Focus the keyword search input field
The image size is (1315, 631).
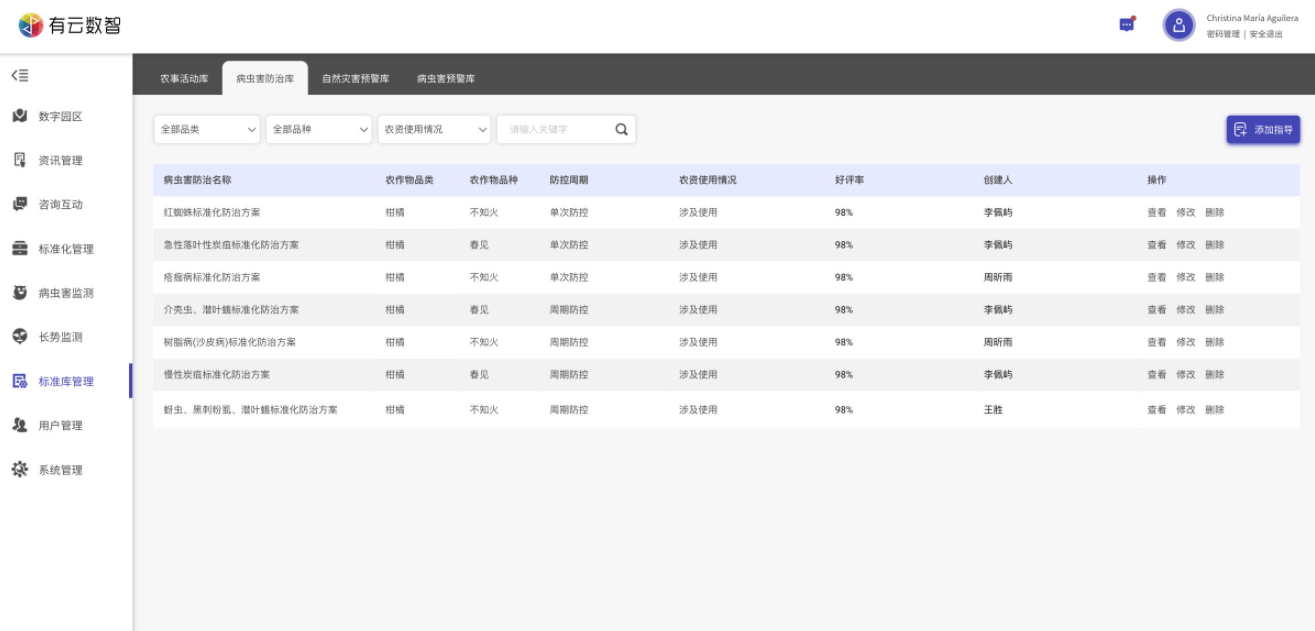pyautogui.click(x=555, y=129)
